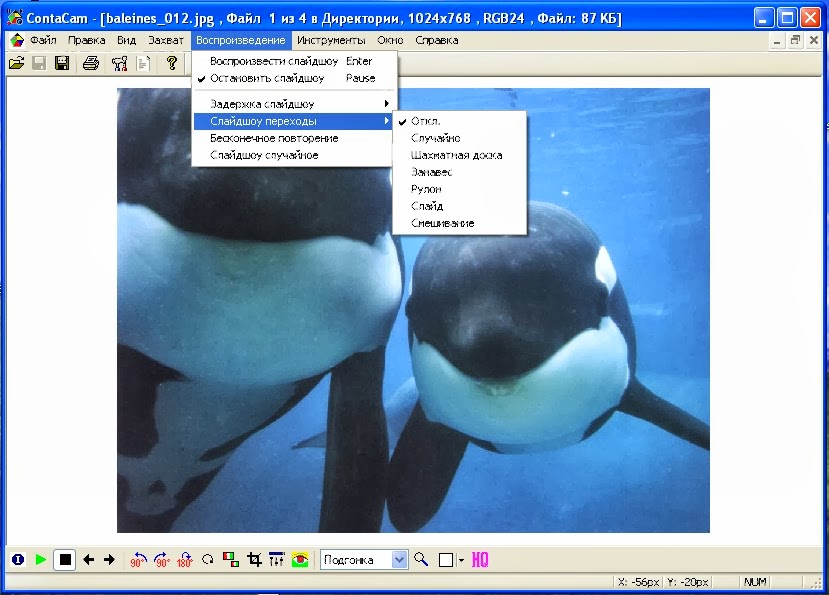Toggle the pink HQ quality button

click(480, 560)
